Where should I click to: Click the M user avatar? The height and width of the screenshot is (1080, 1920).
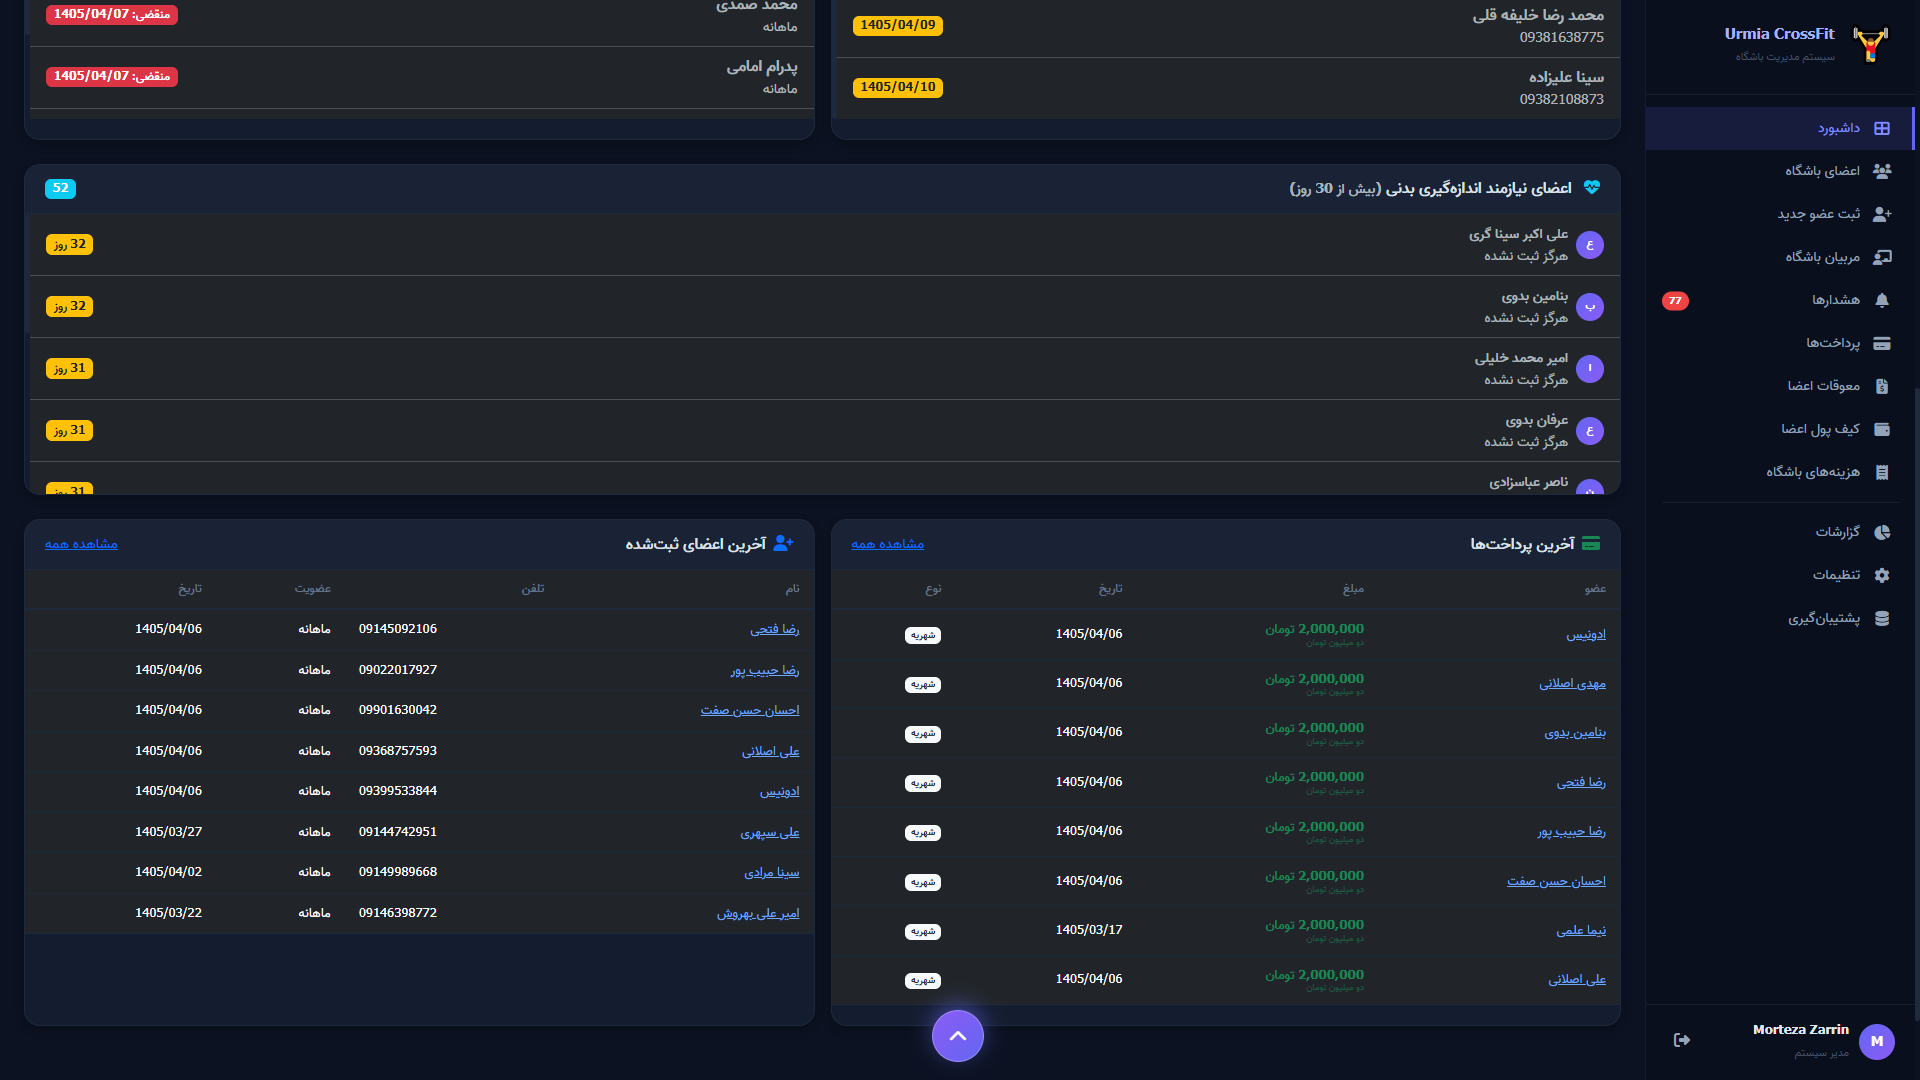(x=1877, y=1041)
